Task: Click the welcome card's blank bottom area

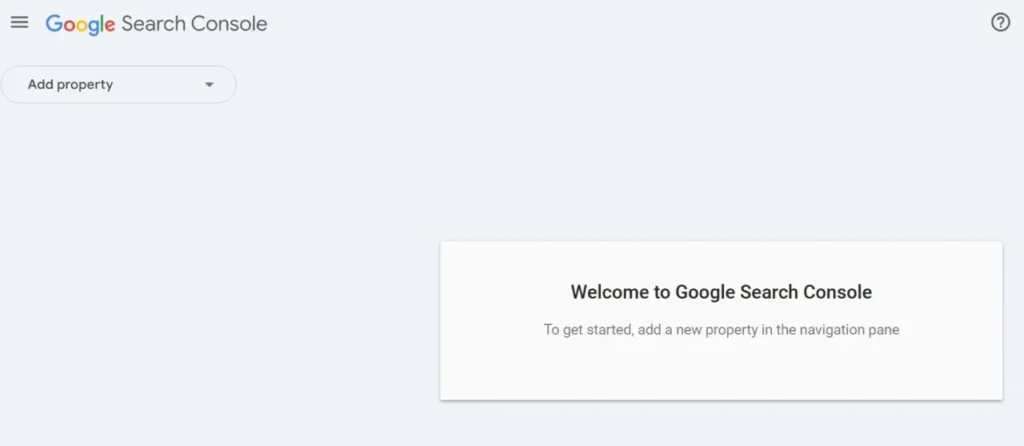Action: click(721, 375)
